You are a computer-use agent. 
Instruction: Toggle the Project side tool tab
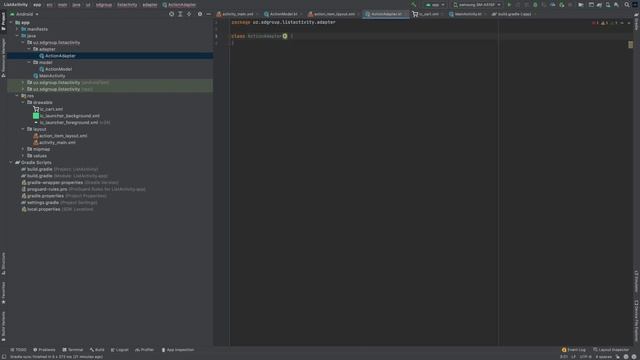click(x=3, y=21)
